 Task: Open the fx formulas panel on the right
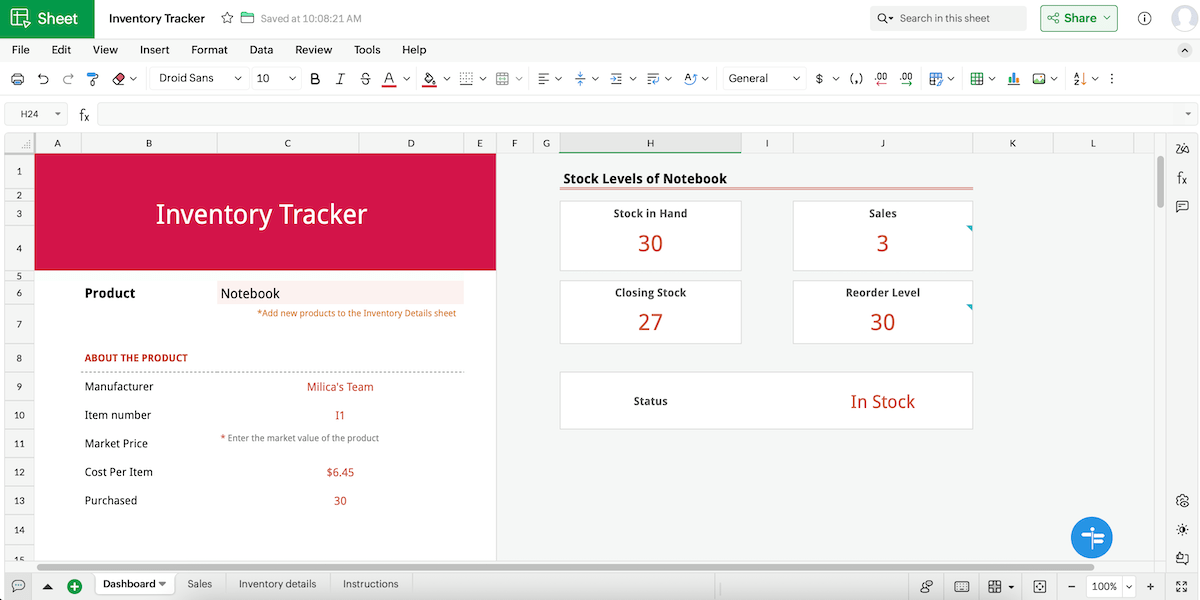point(1182,177)
